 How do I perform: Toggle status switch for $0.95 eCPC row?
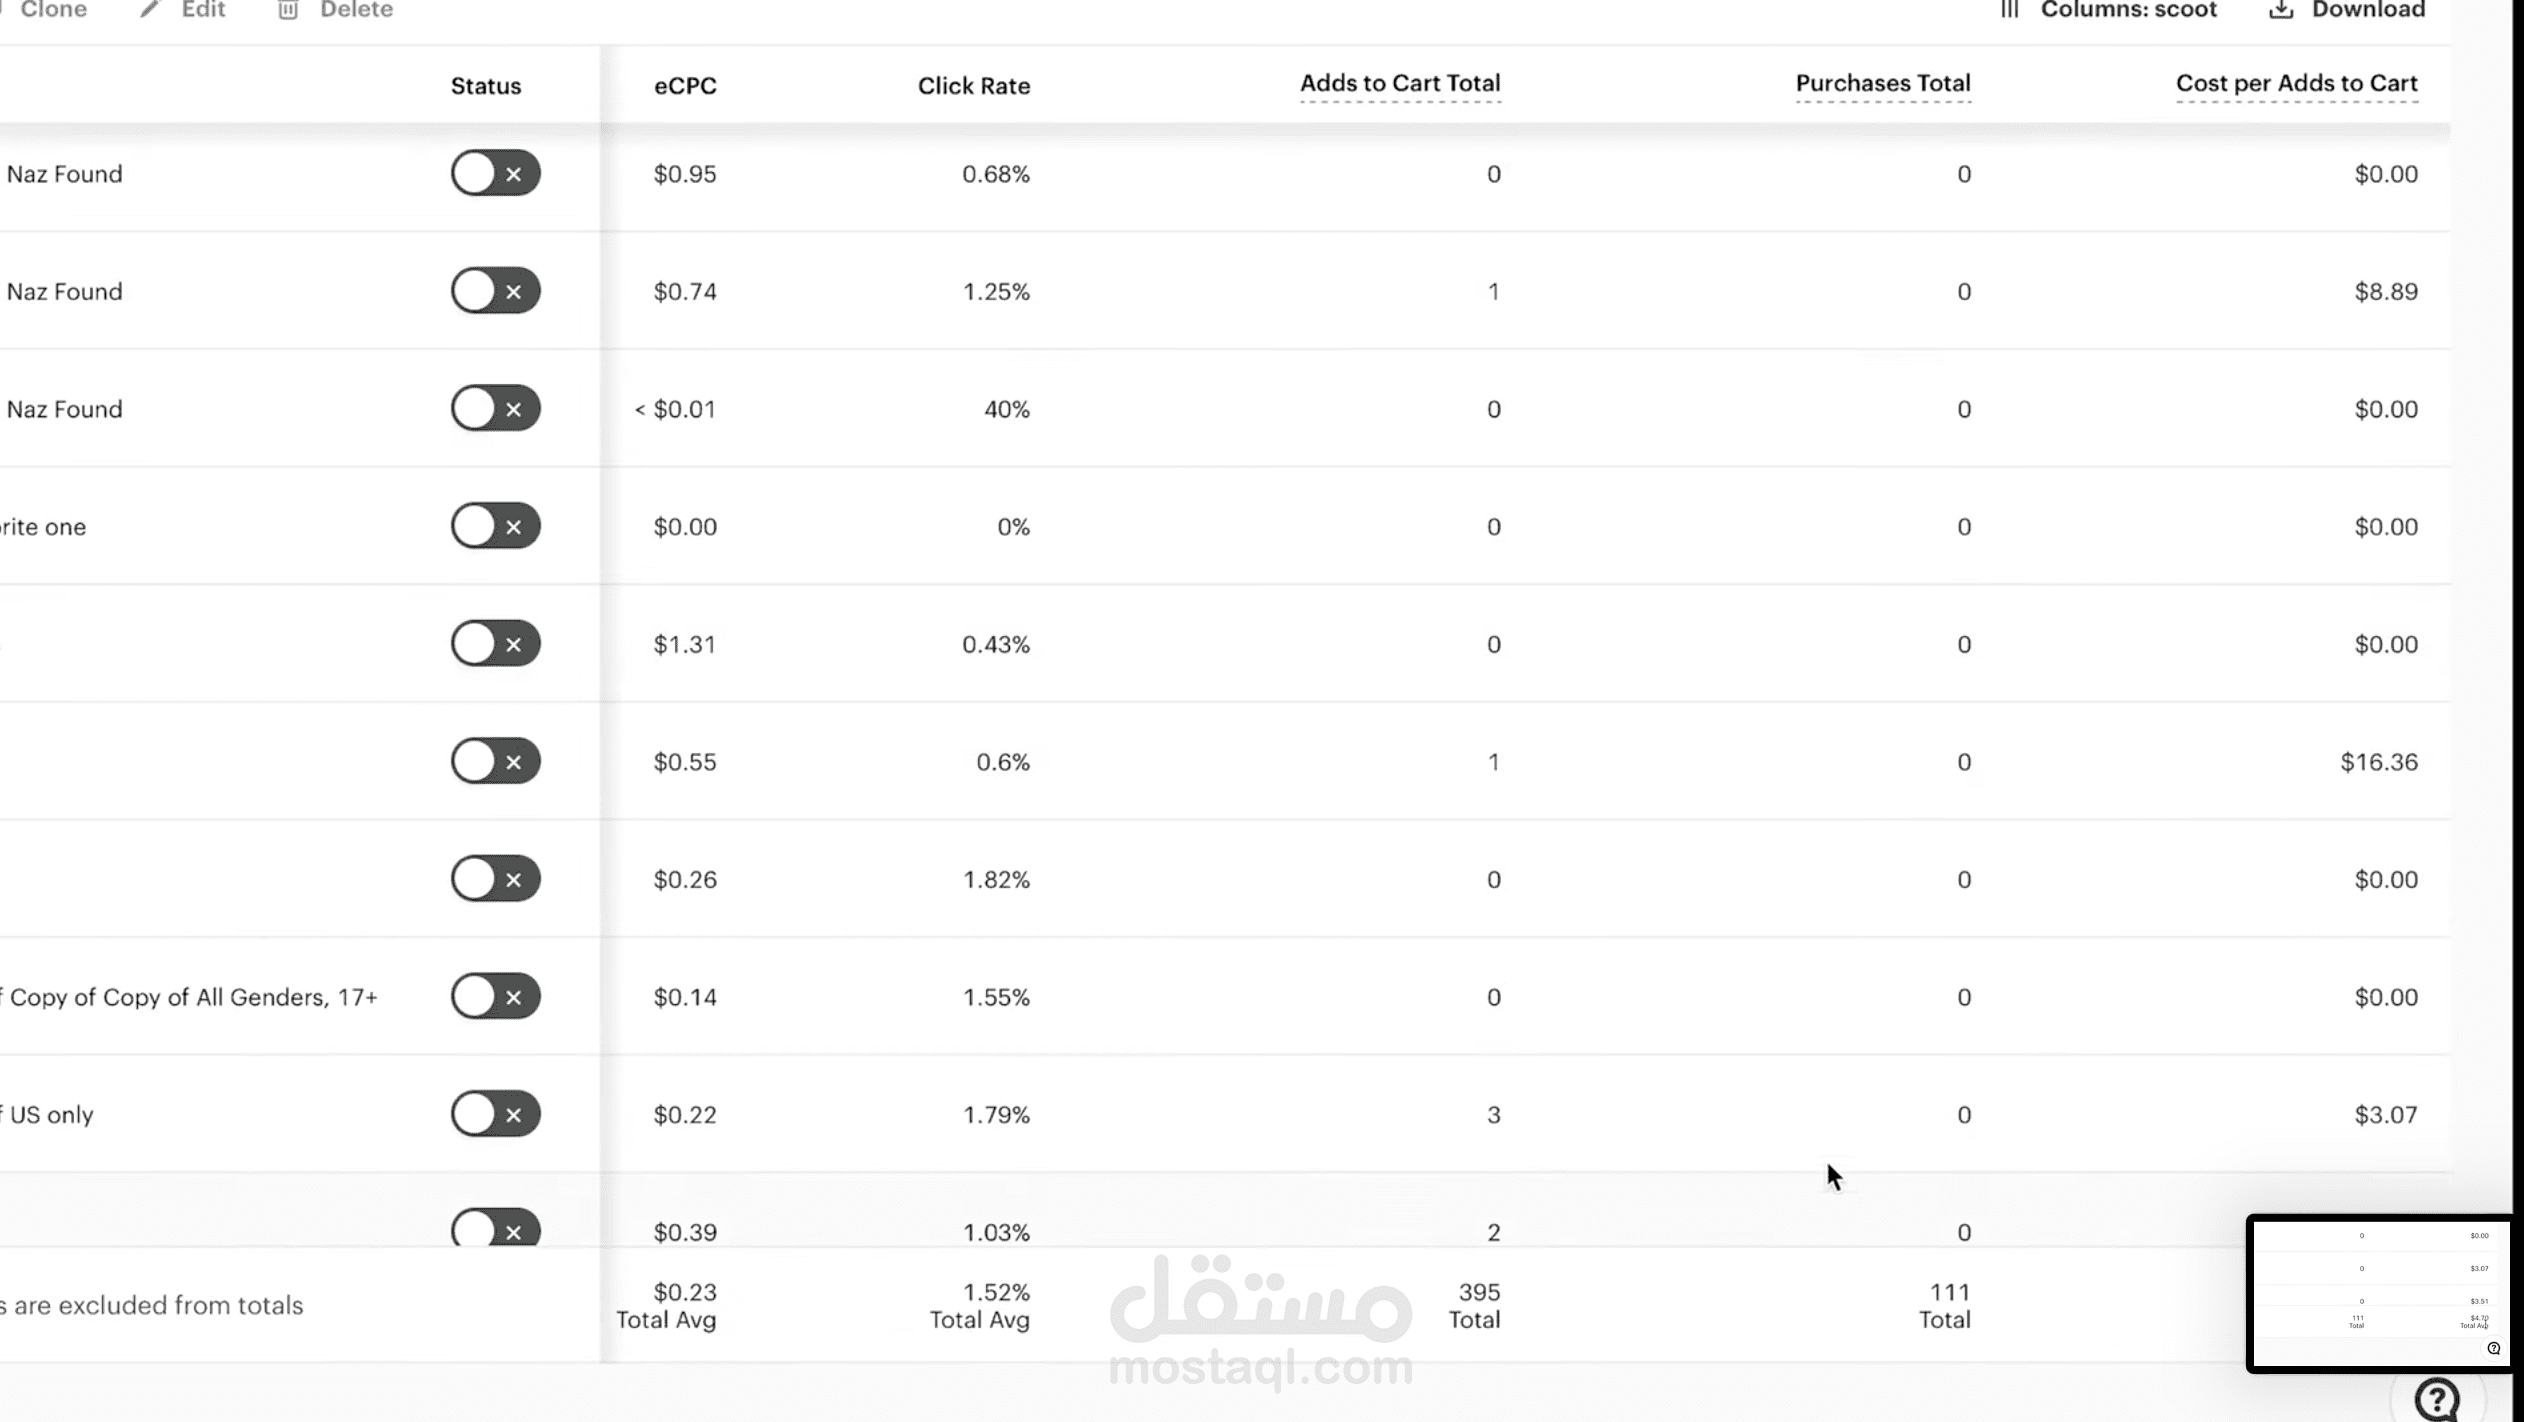click(x=495, y=173)
